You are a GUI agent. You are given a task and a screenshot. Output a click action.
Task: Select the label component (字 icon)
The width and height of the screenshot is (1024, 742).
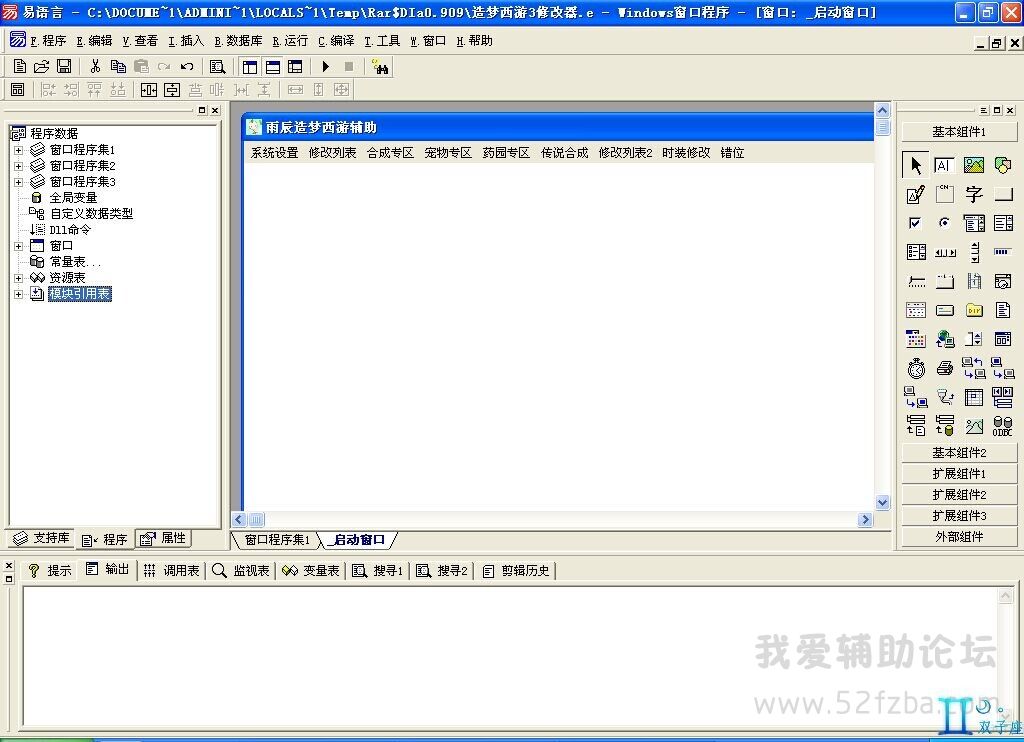tap(974, 194)
